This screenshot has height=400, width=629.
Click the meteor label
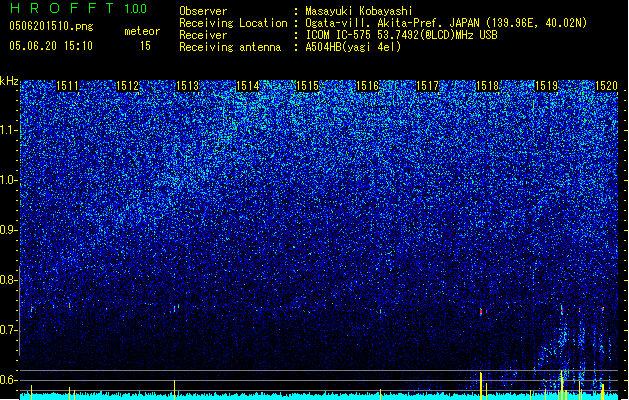pos(142,31)
